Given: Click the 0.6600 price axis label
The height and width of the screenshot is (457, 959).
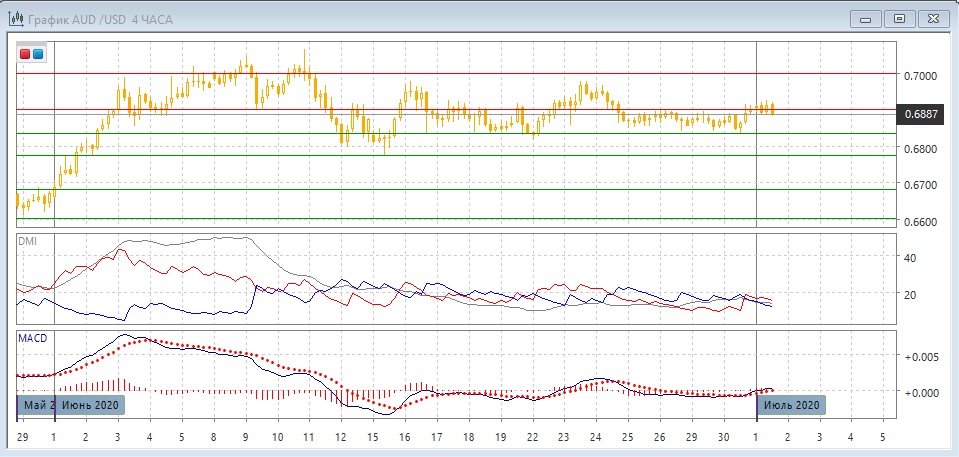Looking at the screenshot, I should 921,222.
